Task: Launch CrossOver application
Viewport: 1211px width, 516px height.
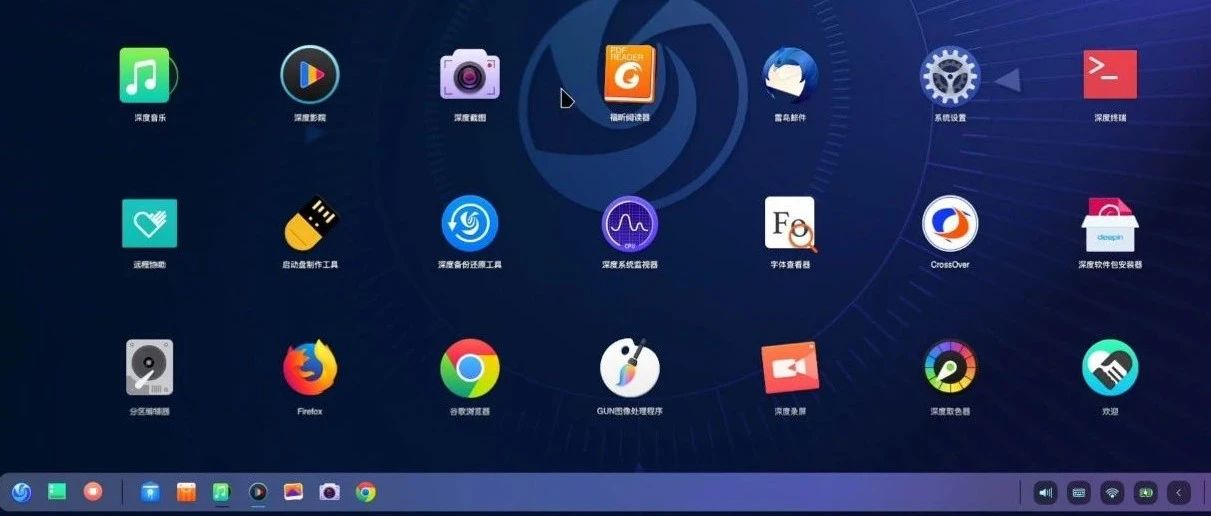Action: [950, 223]
